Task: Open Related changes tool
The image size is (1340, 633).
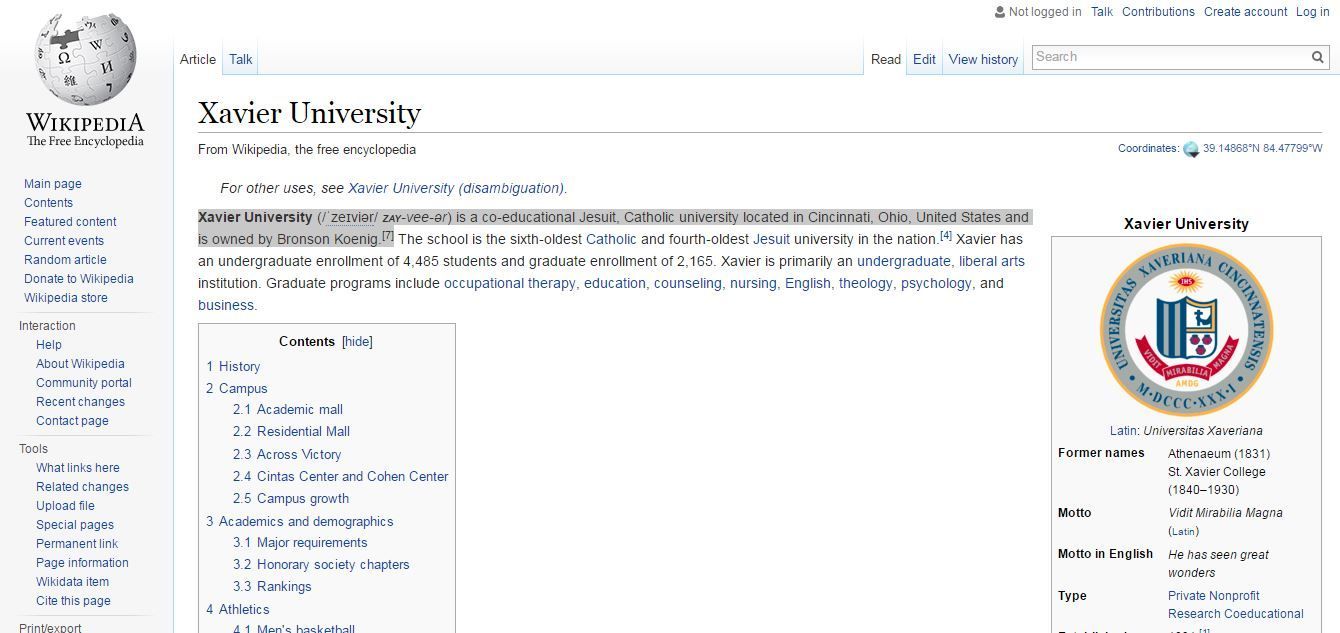Action: point(82,487)
